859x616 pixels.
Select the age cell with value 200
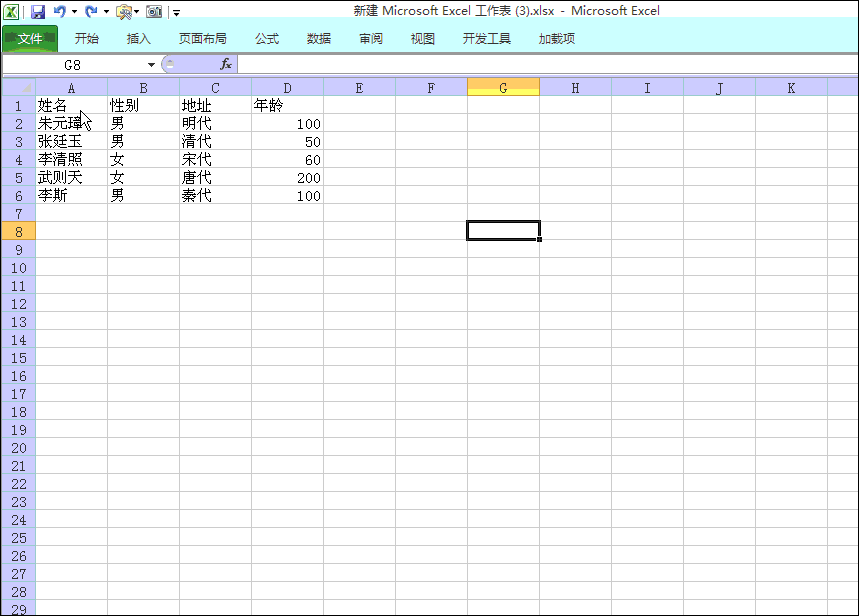tap(288, 178)
